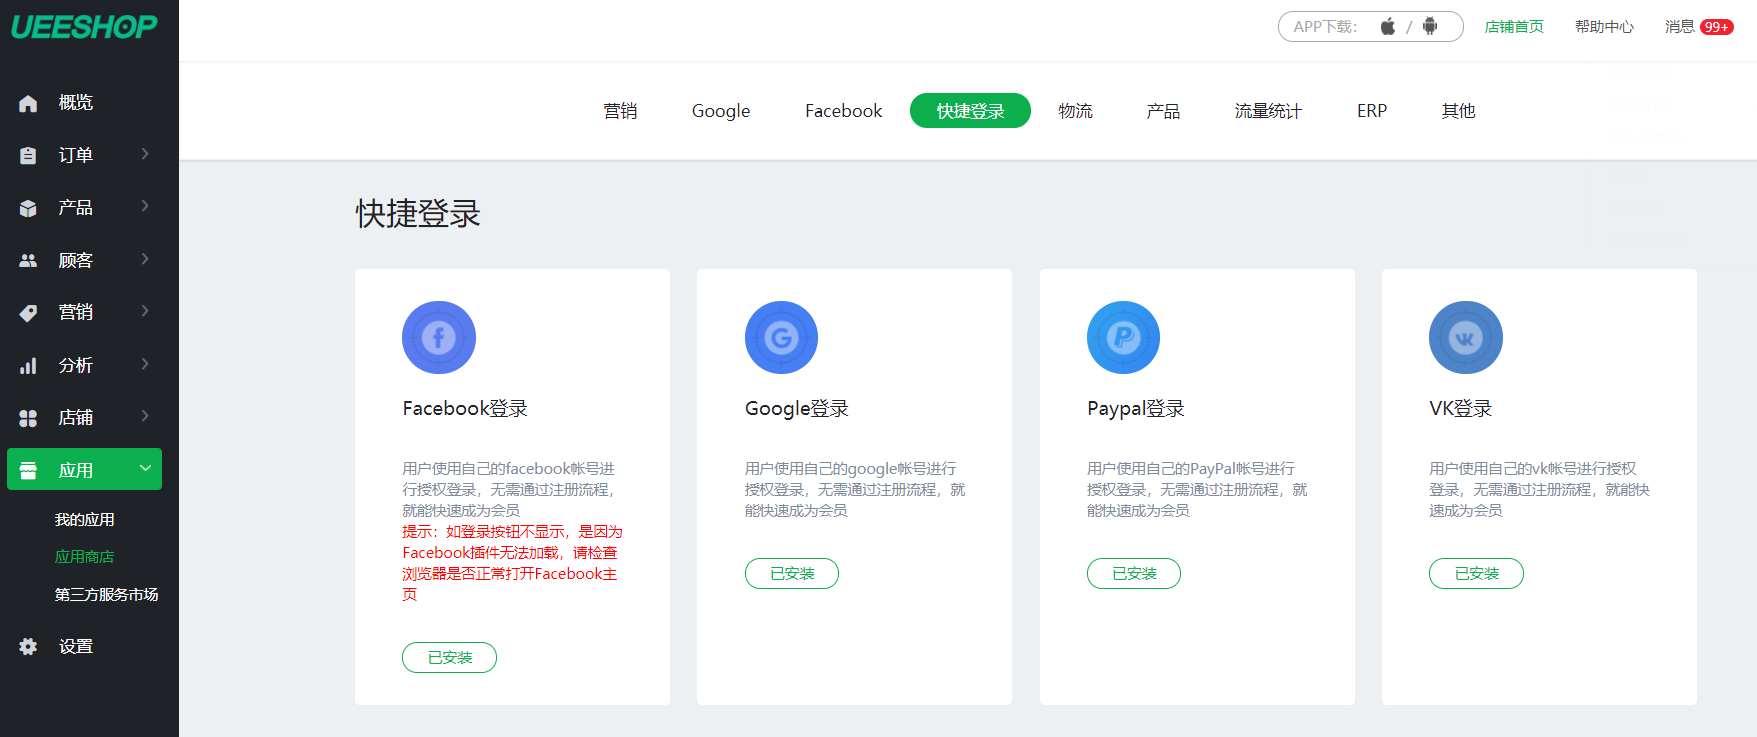Image resolution: width=1757 pixels, height=737 pixels.
Task: Click the Overview home icon in sidebar
Action: coord(28,103)
